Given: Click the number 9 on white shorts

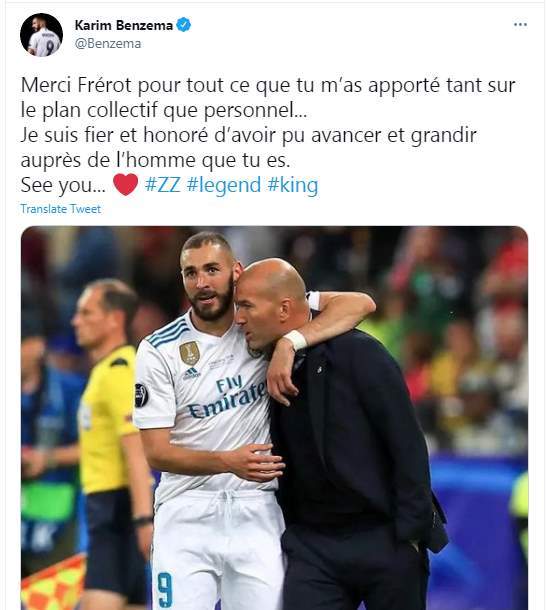Looking at the screenshot, I should 165,590.
